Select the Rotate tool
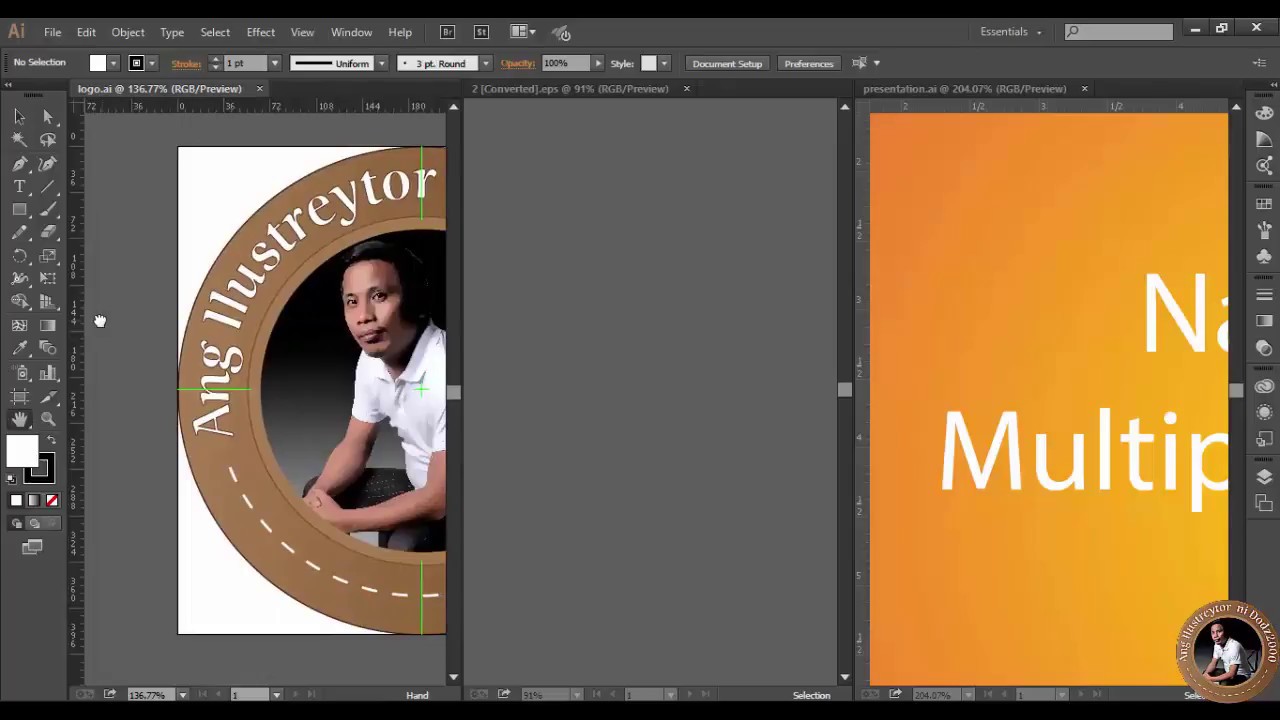Image resolution: width=1280 pixels, height=720 pixels. tap(20, 256)
